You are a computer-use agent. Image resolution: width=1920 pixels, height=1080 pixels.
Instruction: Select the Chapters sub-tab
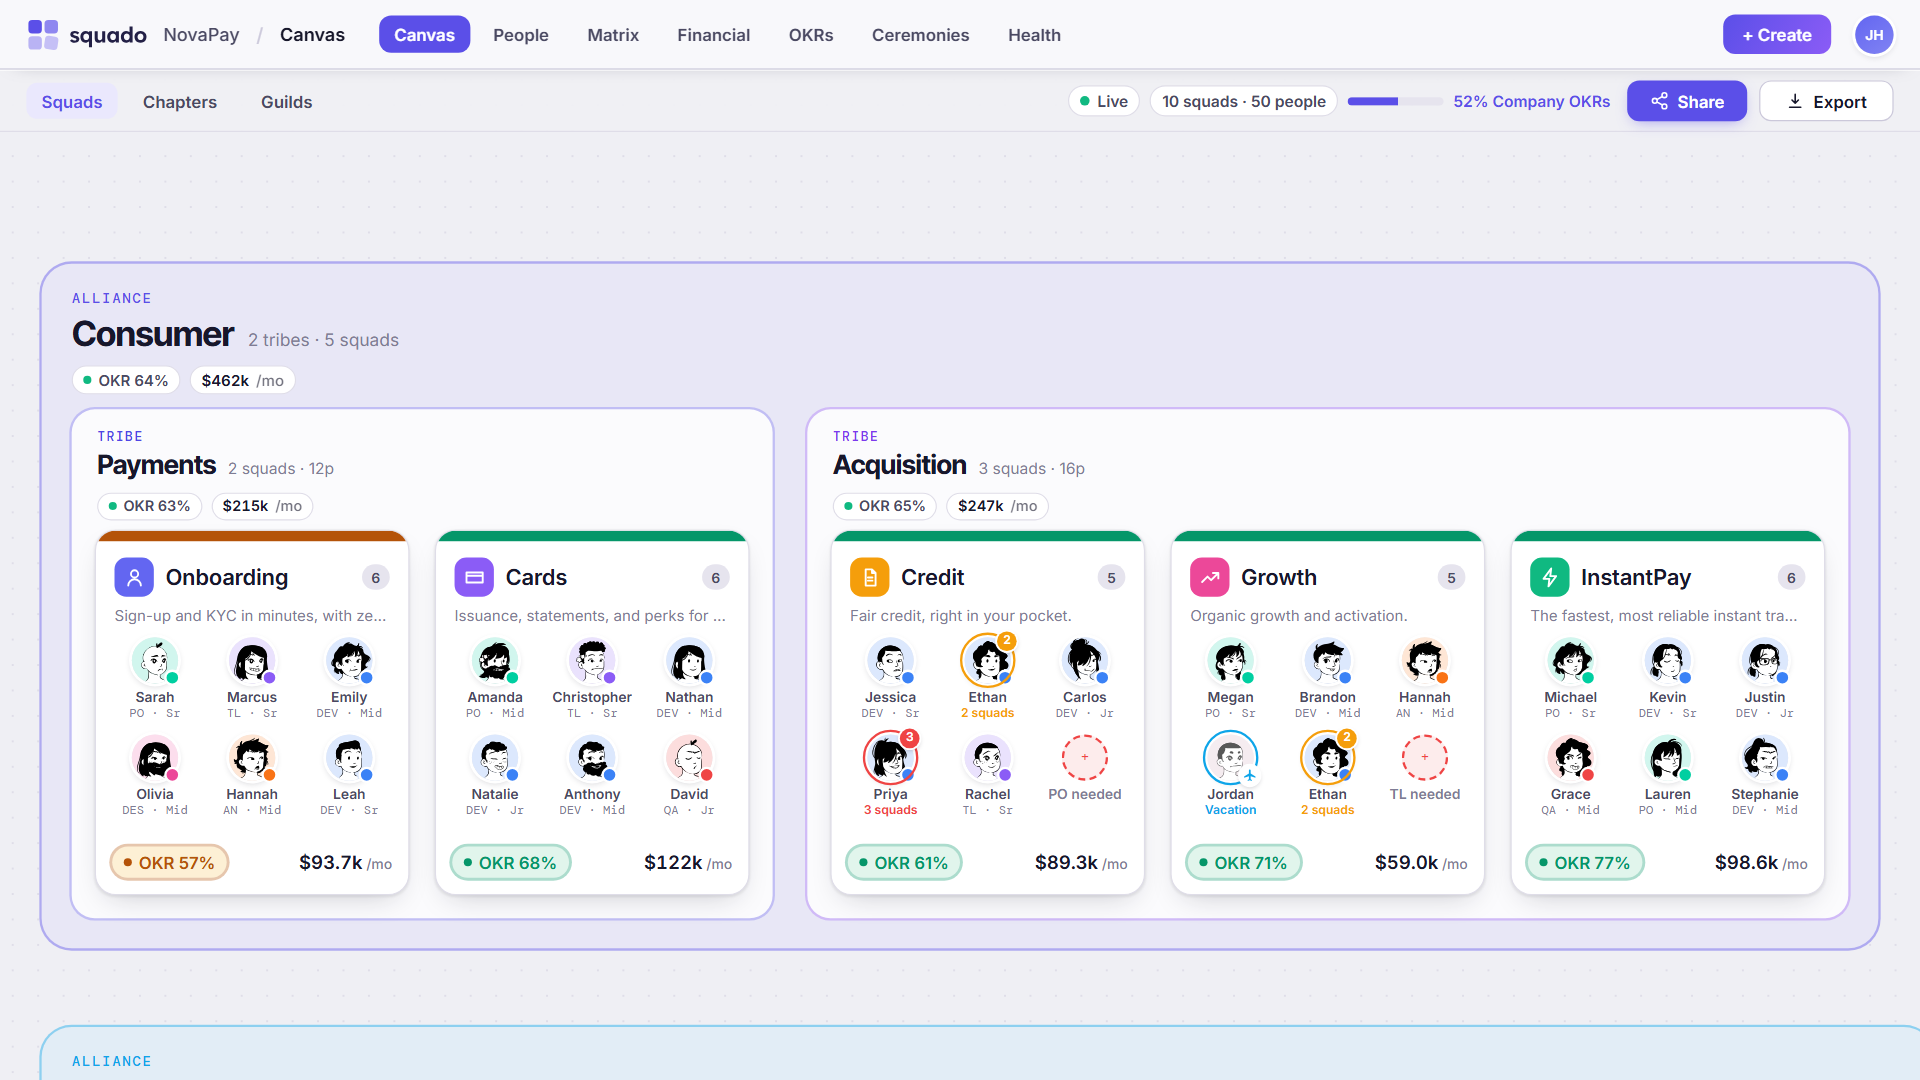180,102
